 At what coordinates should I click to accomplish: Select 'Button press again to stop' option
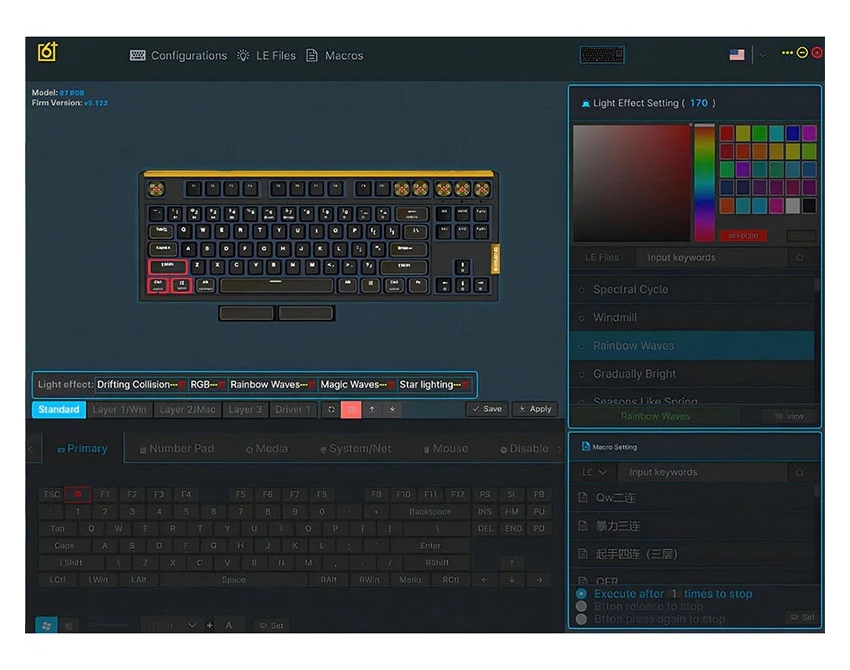[x=581, y=619]
